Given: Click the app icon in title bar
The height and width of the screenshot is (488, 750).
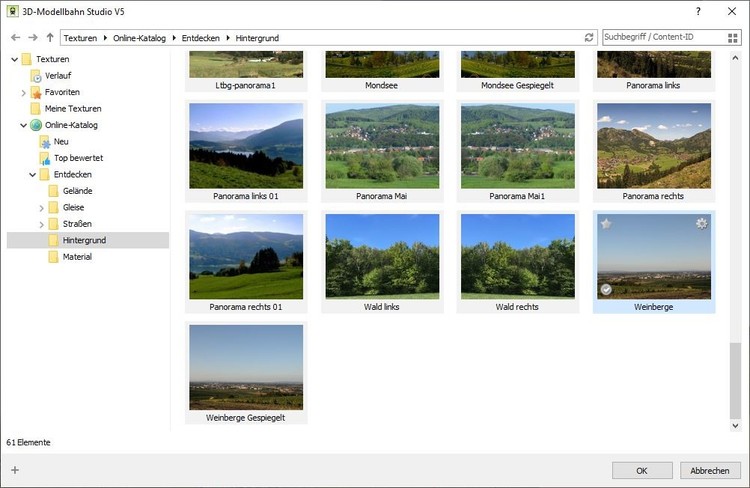Looking at the screenshot, I should [x=12, y=11].
